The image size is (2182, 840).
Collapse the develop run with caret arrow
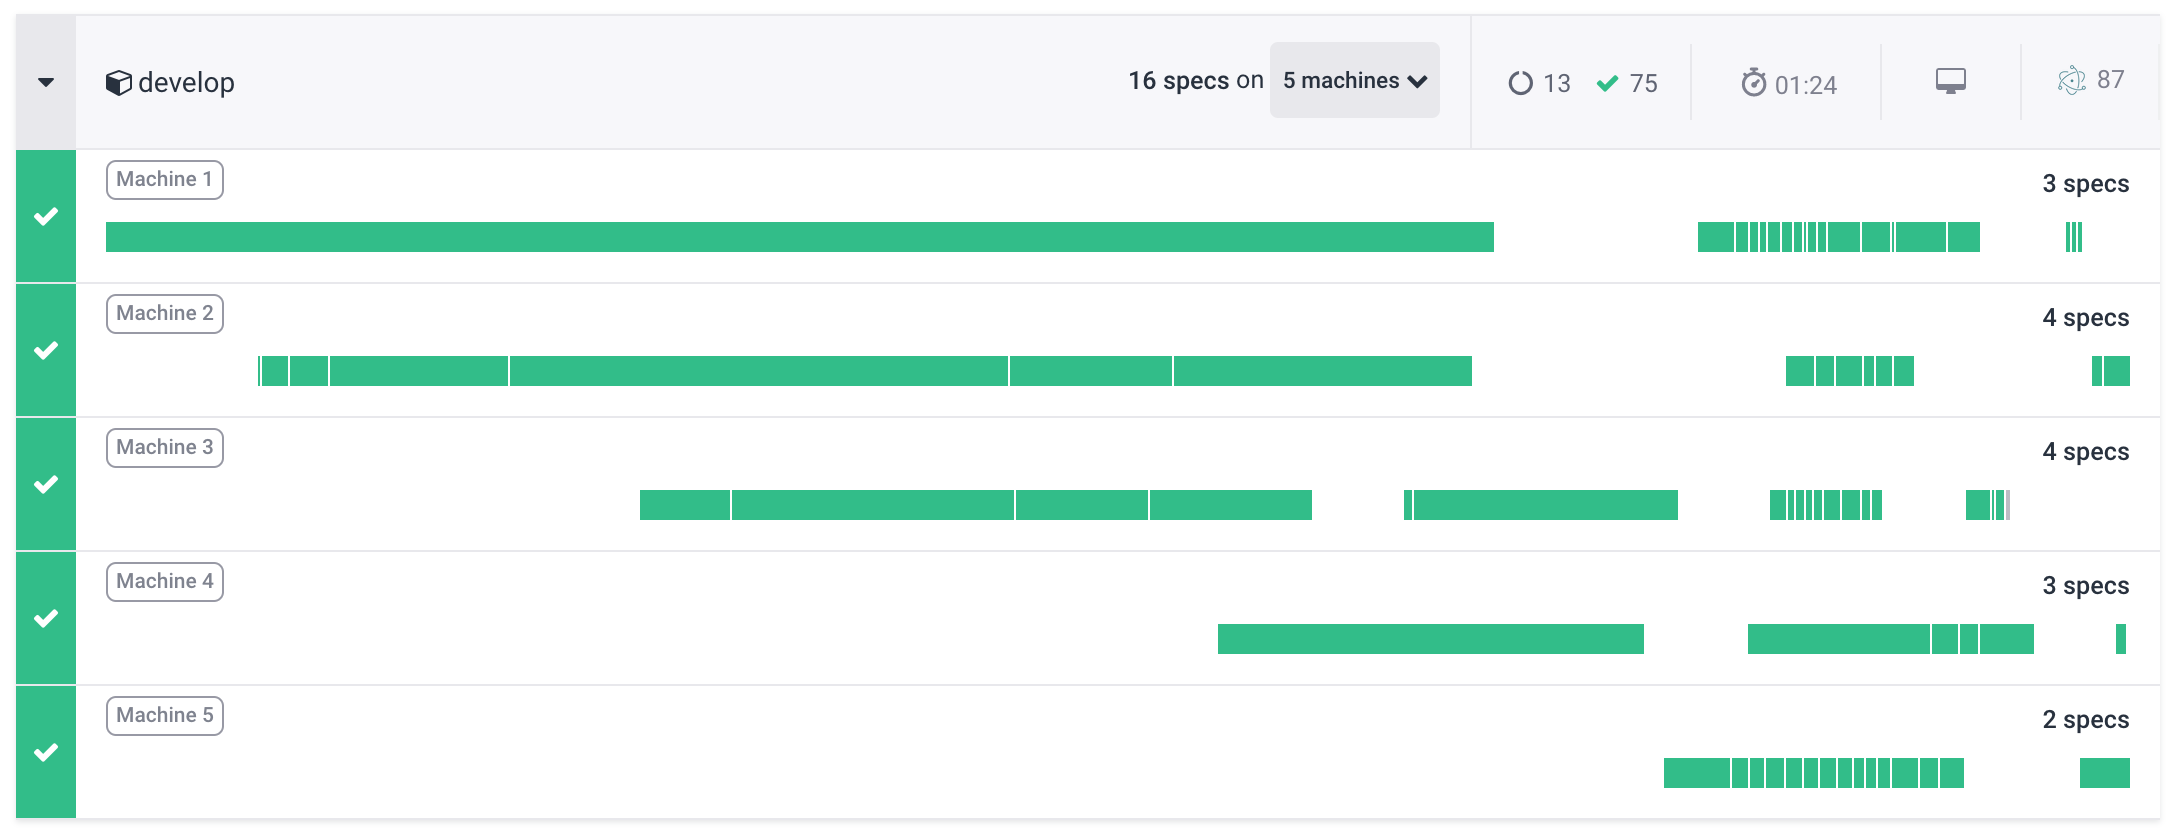[46, 83]
